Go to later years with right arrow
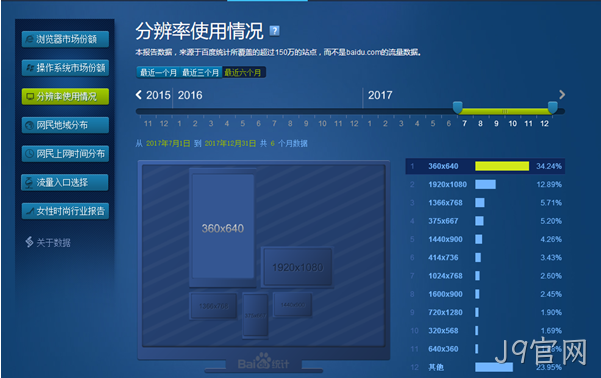 pos(562,95)
